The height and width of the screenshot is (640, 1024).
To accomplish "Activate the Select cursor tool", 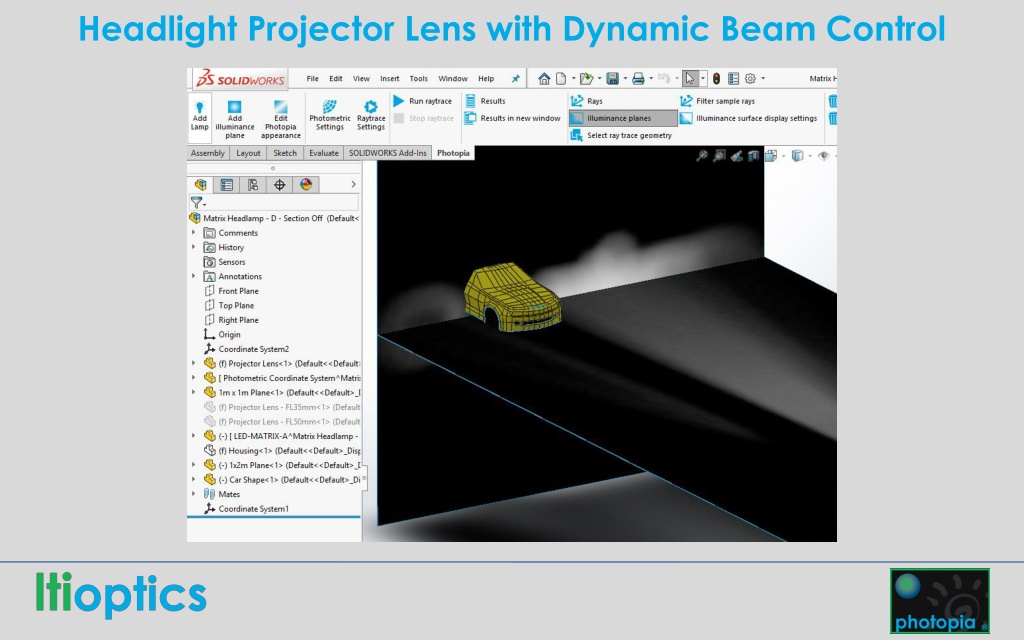I will click(x=690, y=79).
